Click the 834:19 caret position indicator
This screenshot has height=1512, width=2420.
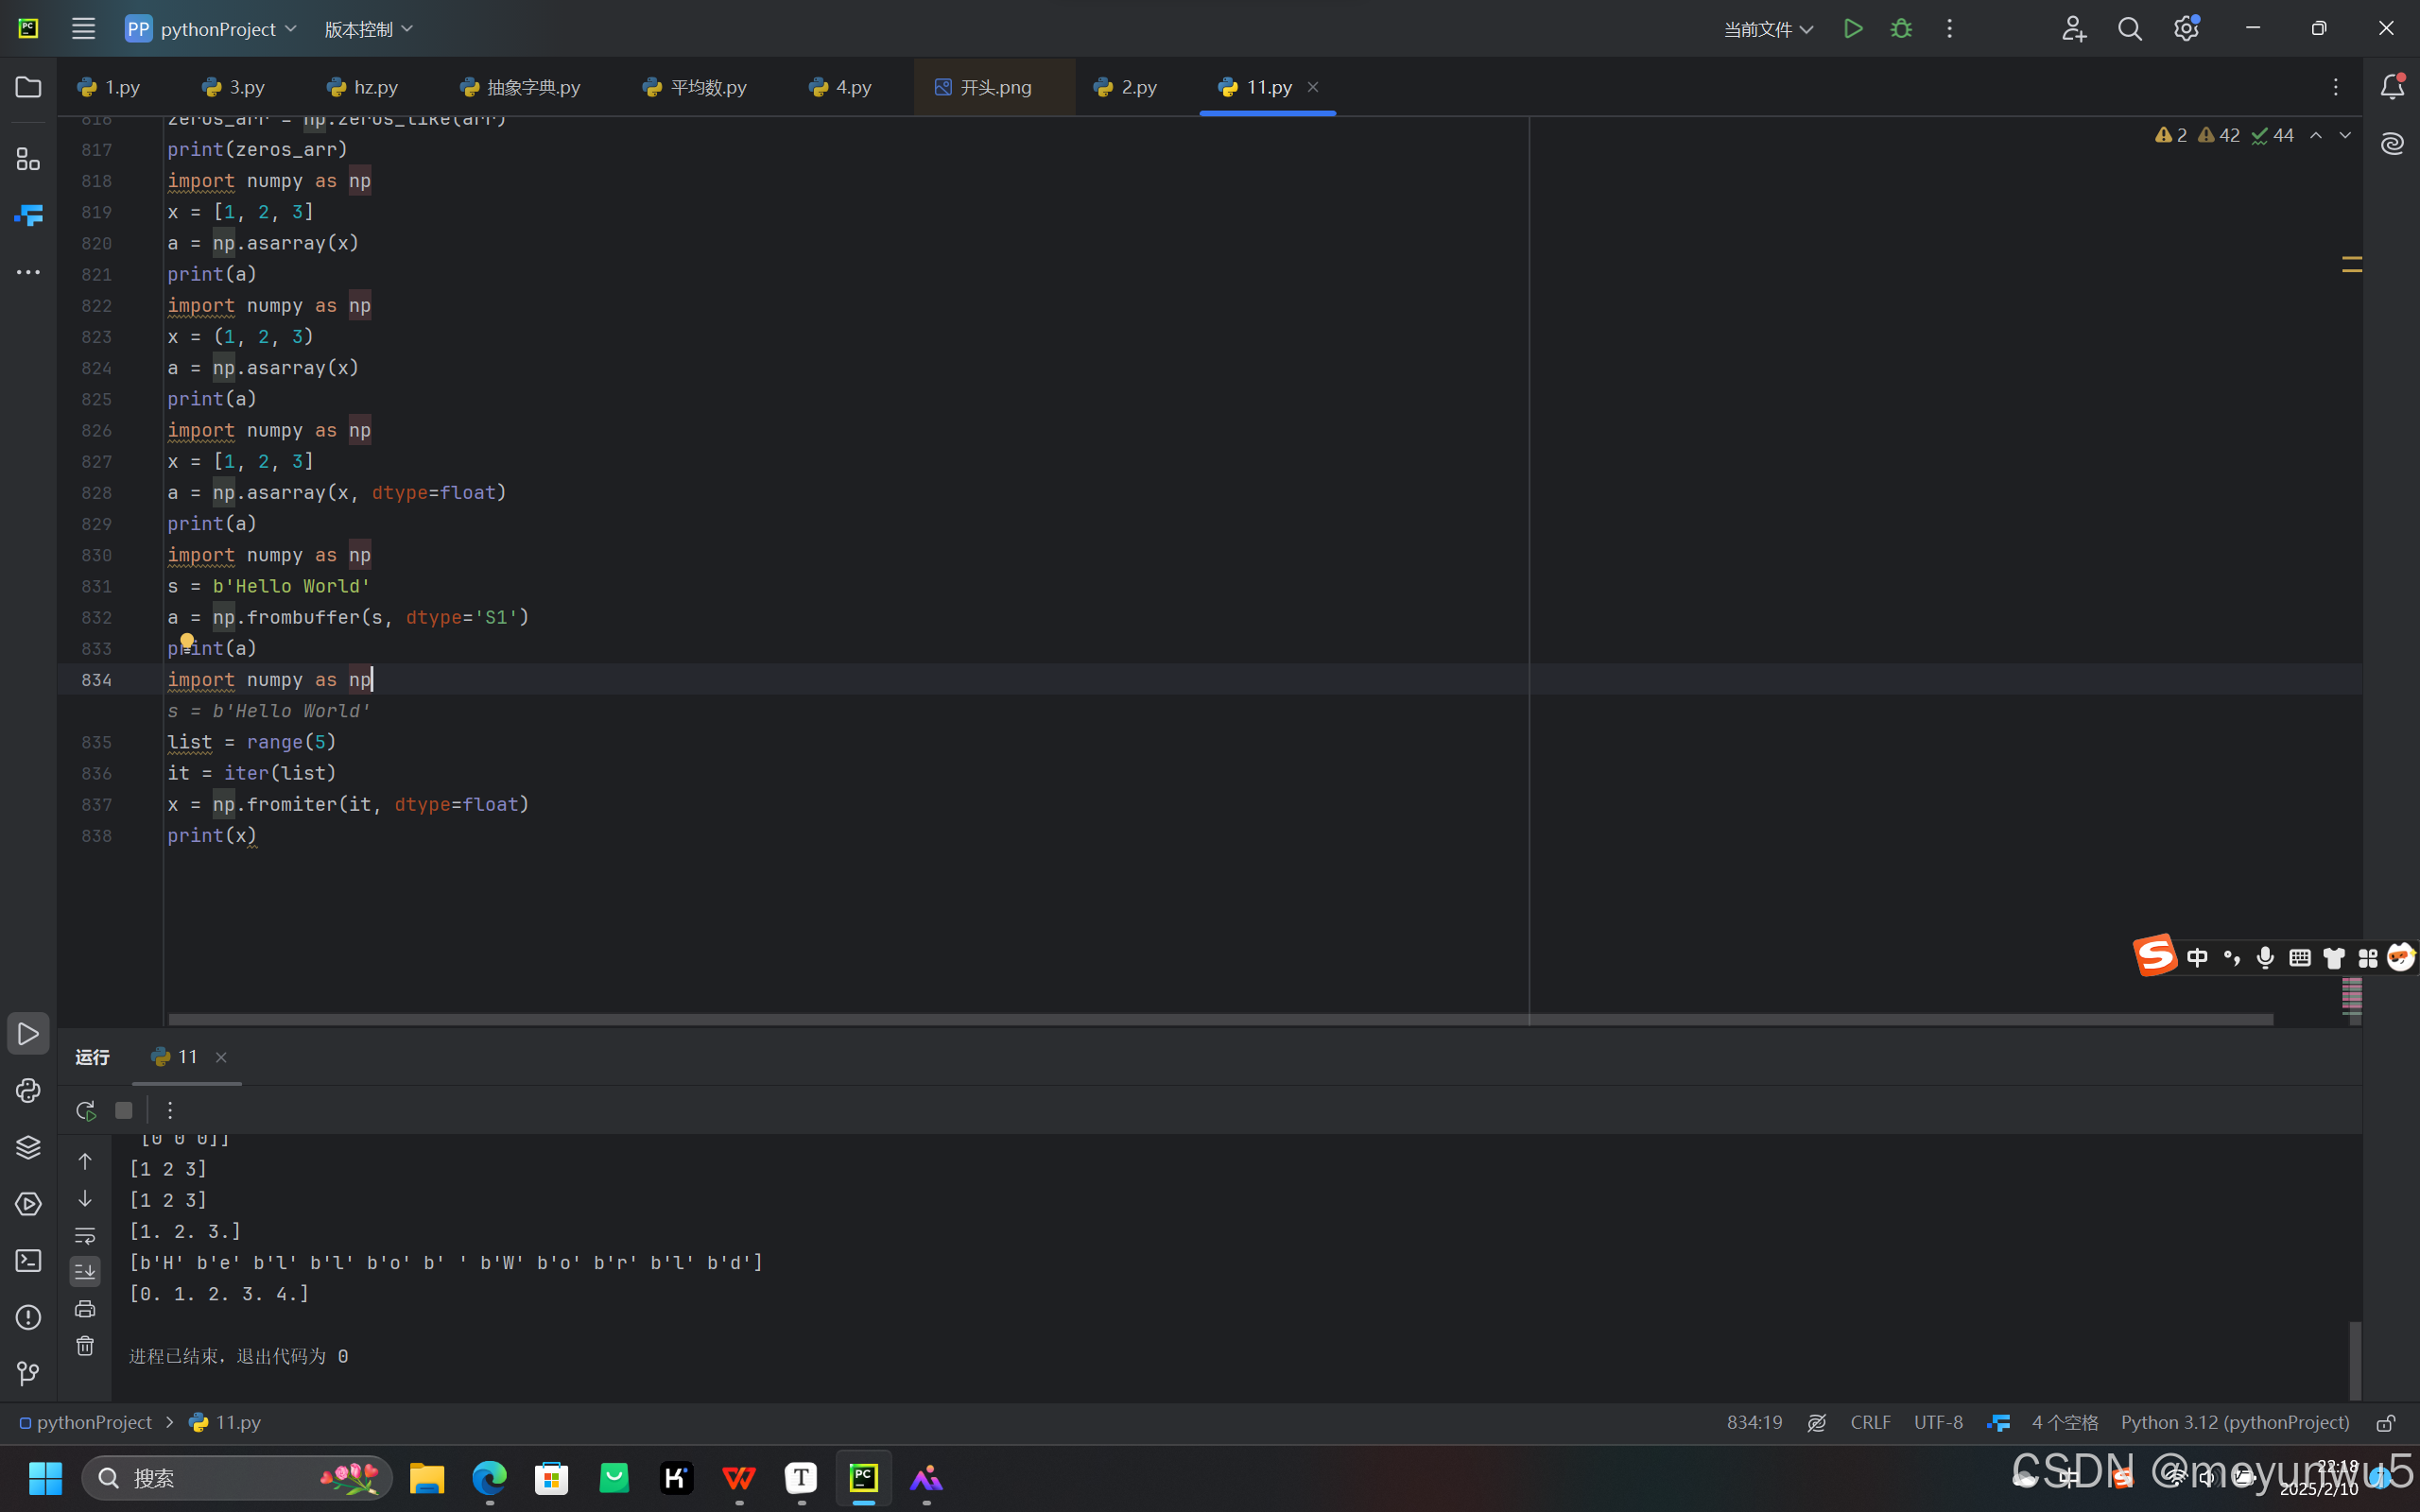click(x=1754, y=1422)
